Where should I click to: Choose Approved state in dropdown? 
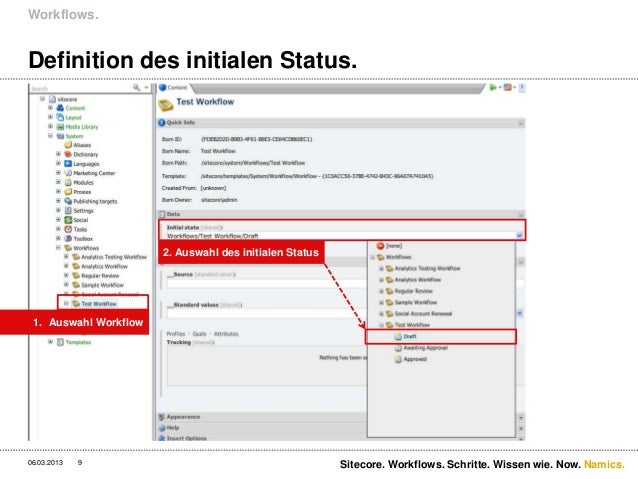click(x=415, y=359)
